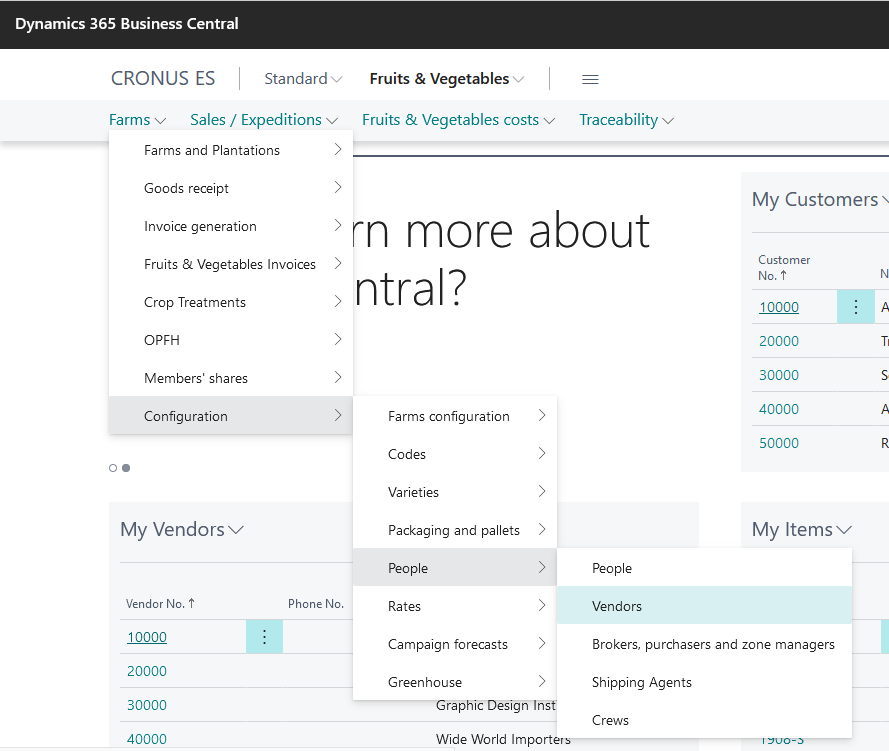889x751 pixels.
Task: Select the second carousel page dot
Action: point(126,468)
